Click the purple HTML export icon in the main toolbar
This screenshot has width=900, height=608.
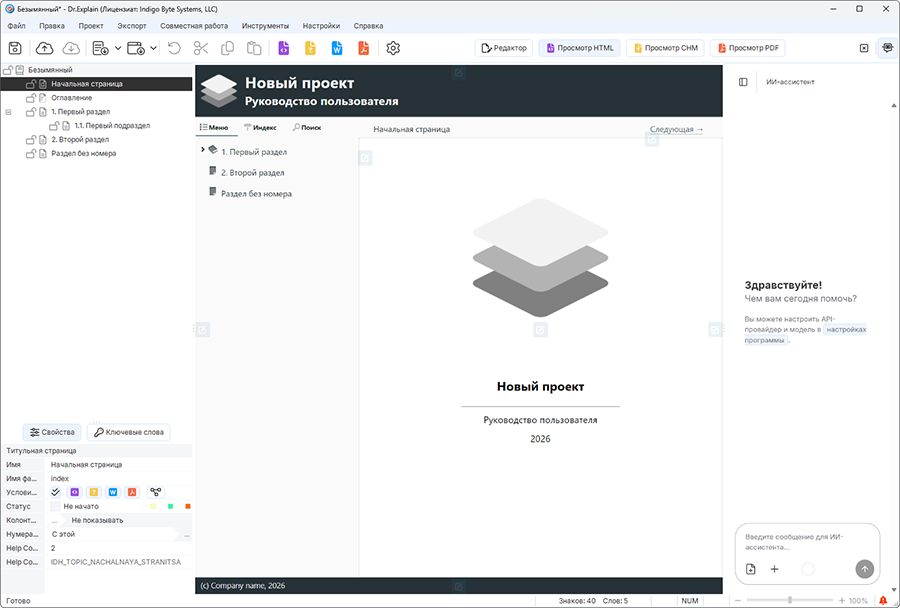coord(284,48)
